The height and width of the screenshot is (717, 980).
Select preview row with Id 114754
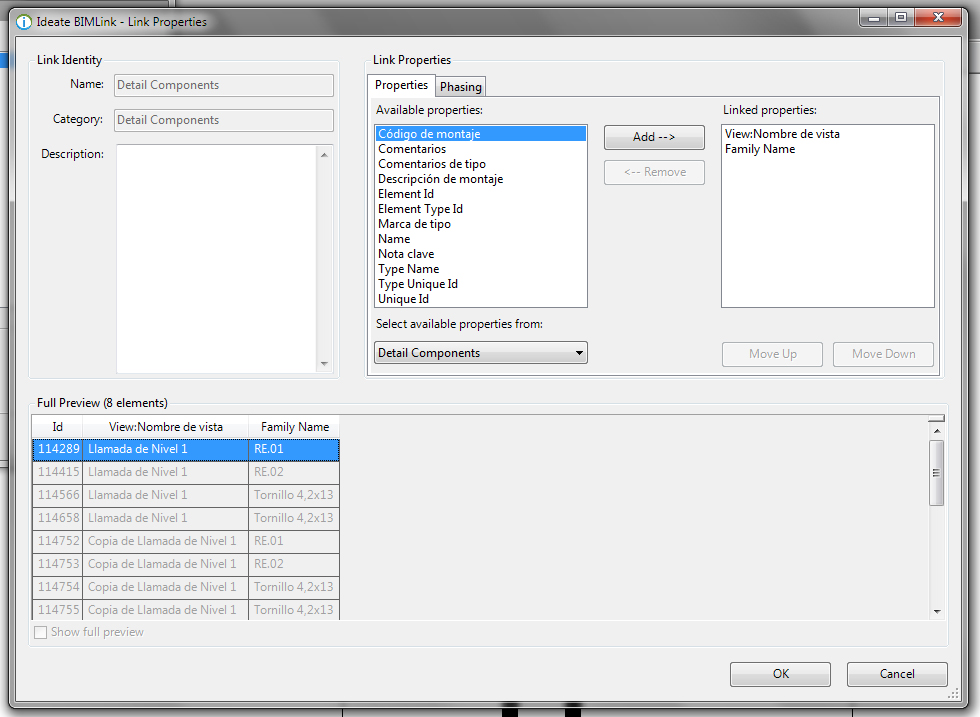(186, 587)
